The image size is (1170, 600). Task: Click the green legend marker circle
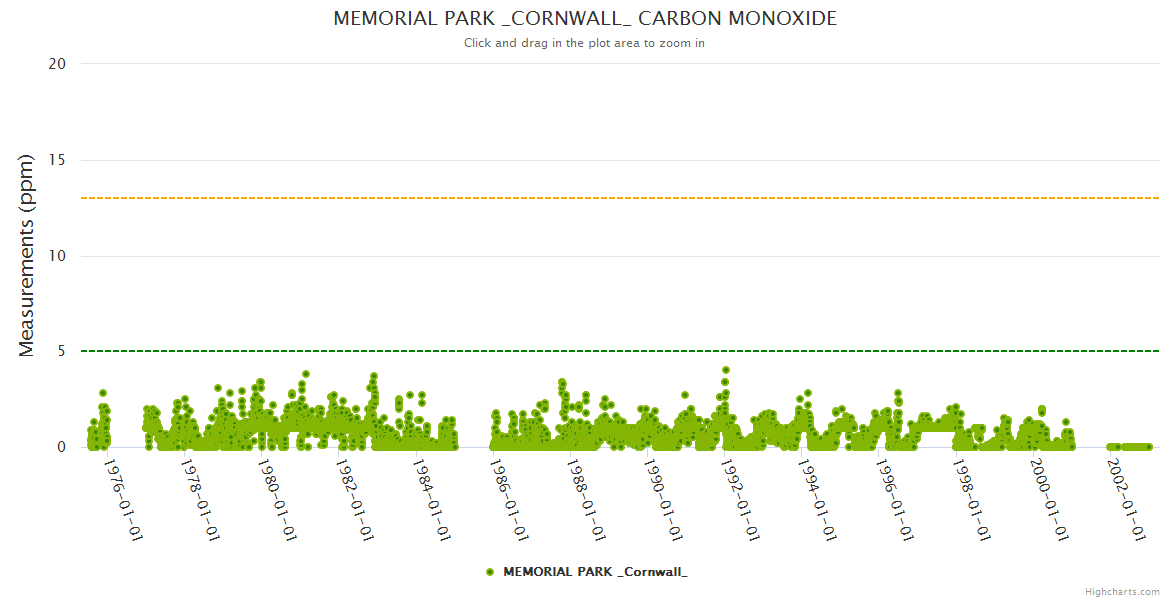coord(490,572)
